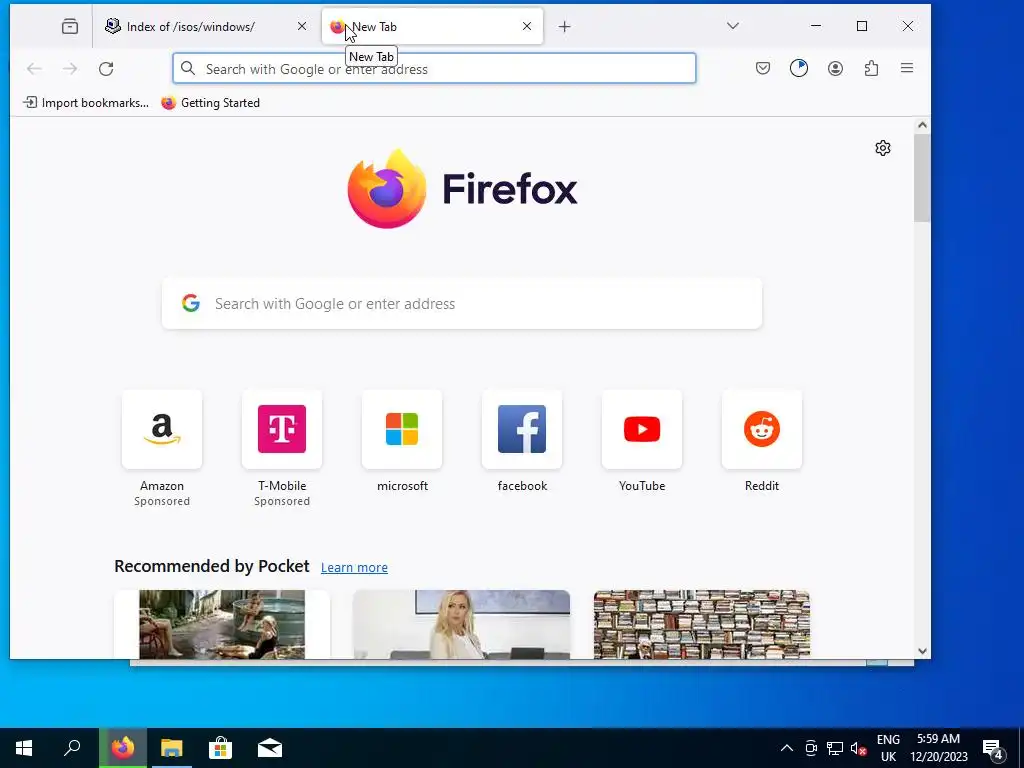
Task: Click Import bookmarks... in bookmarks bar
Action: click(86, 103)
